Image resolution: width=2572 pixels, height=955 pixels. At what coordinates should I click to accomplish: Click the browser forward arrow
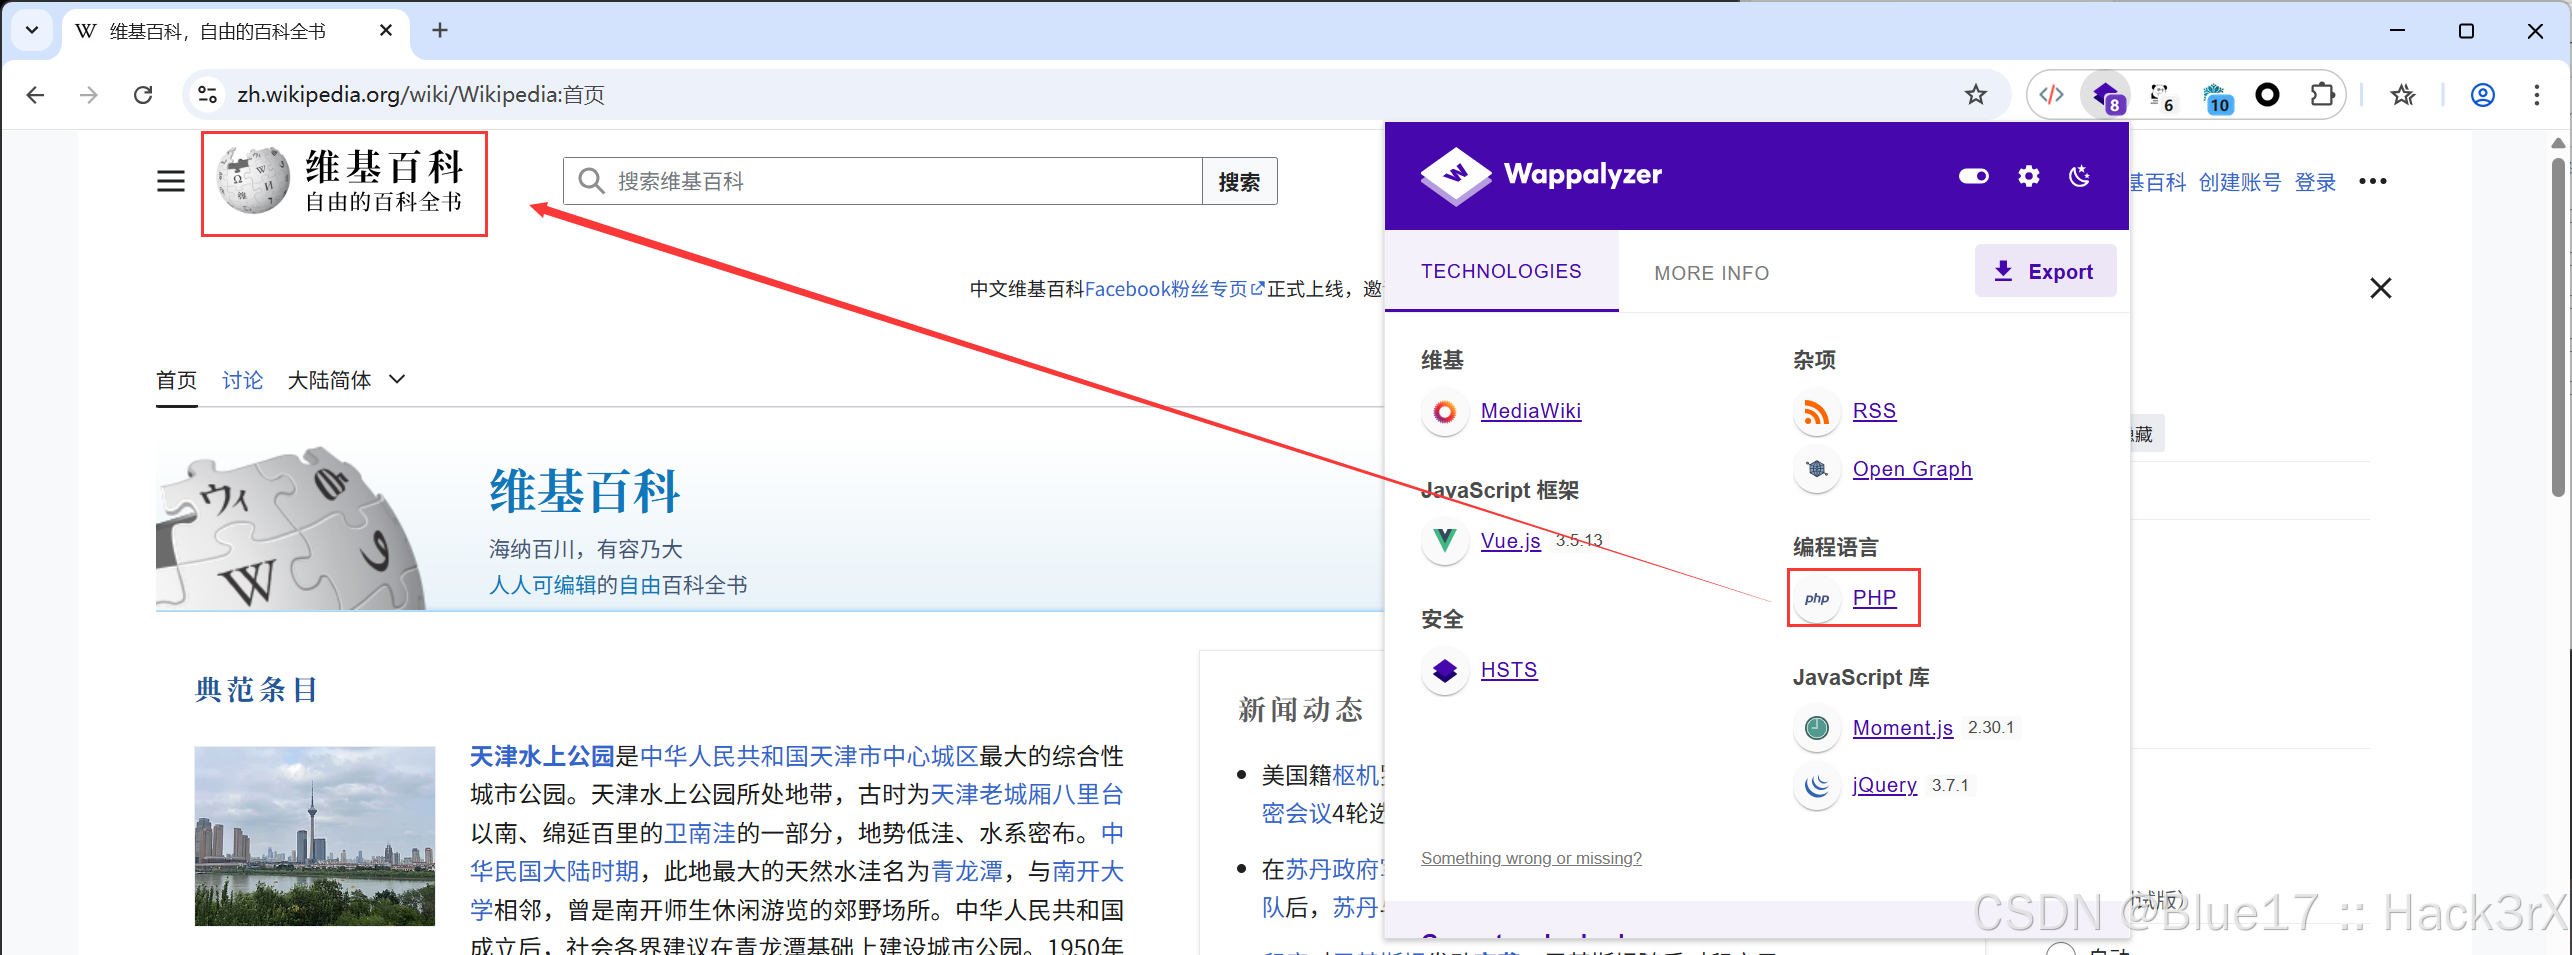click(x=89, y=95)
